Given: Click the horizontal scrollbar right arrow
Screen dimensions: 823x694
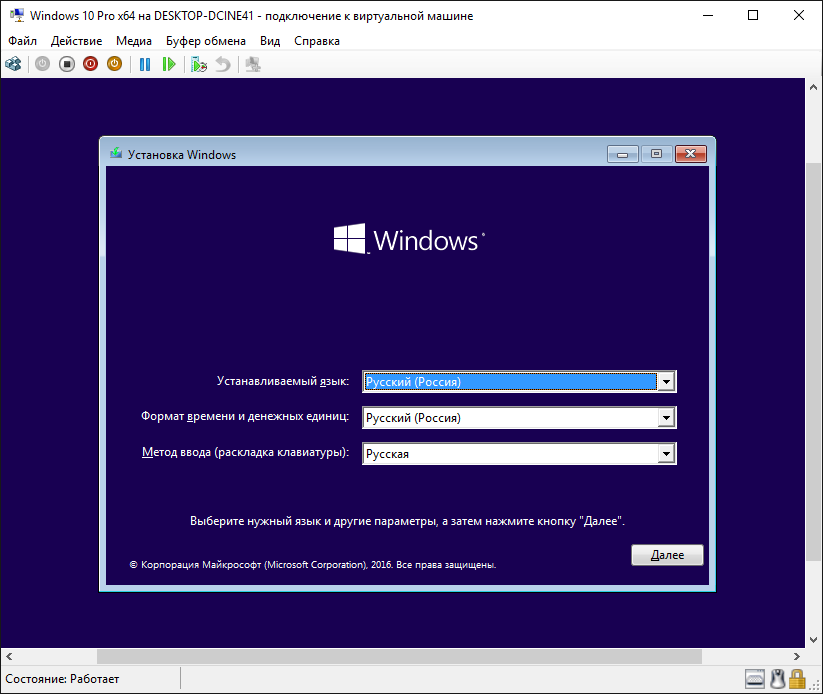Looking at the screenshot, I should [x=797, y=656].
